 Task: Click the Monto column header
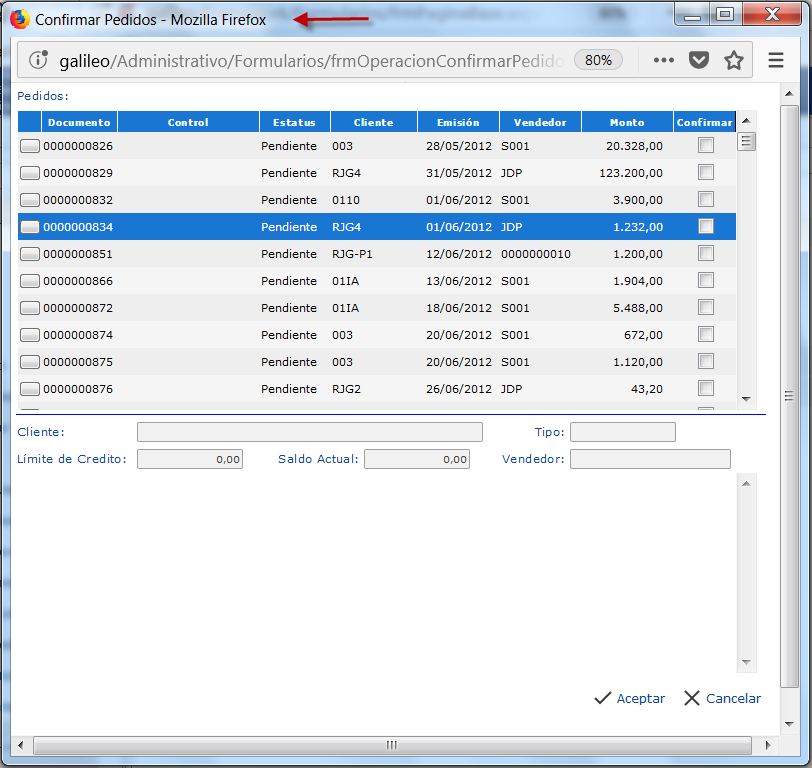627,122
